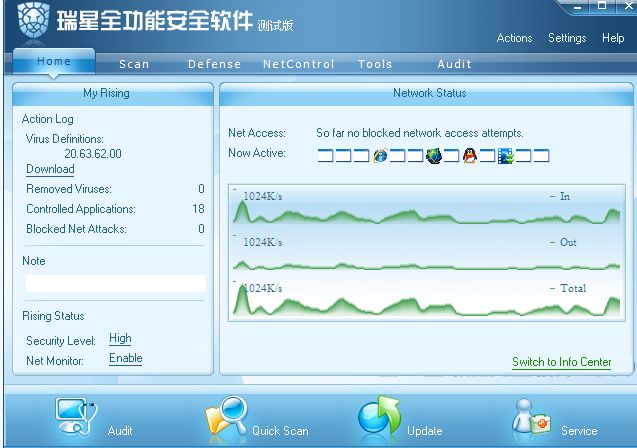Click the Virus Definitions label
The height and width of the screenshot is (448, 637).
pyautogui.click(x=65, y=139)
